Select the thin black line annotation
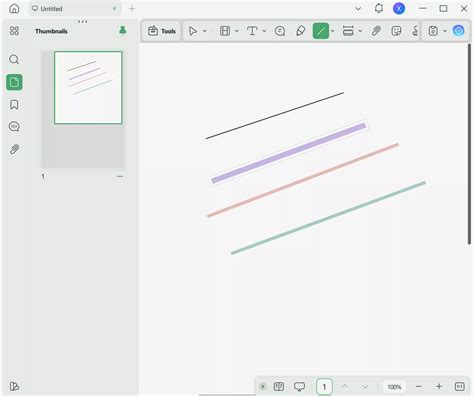This screenshot has height=396, width=474. coord(275,115)
